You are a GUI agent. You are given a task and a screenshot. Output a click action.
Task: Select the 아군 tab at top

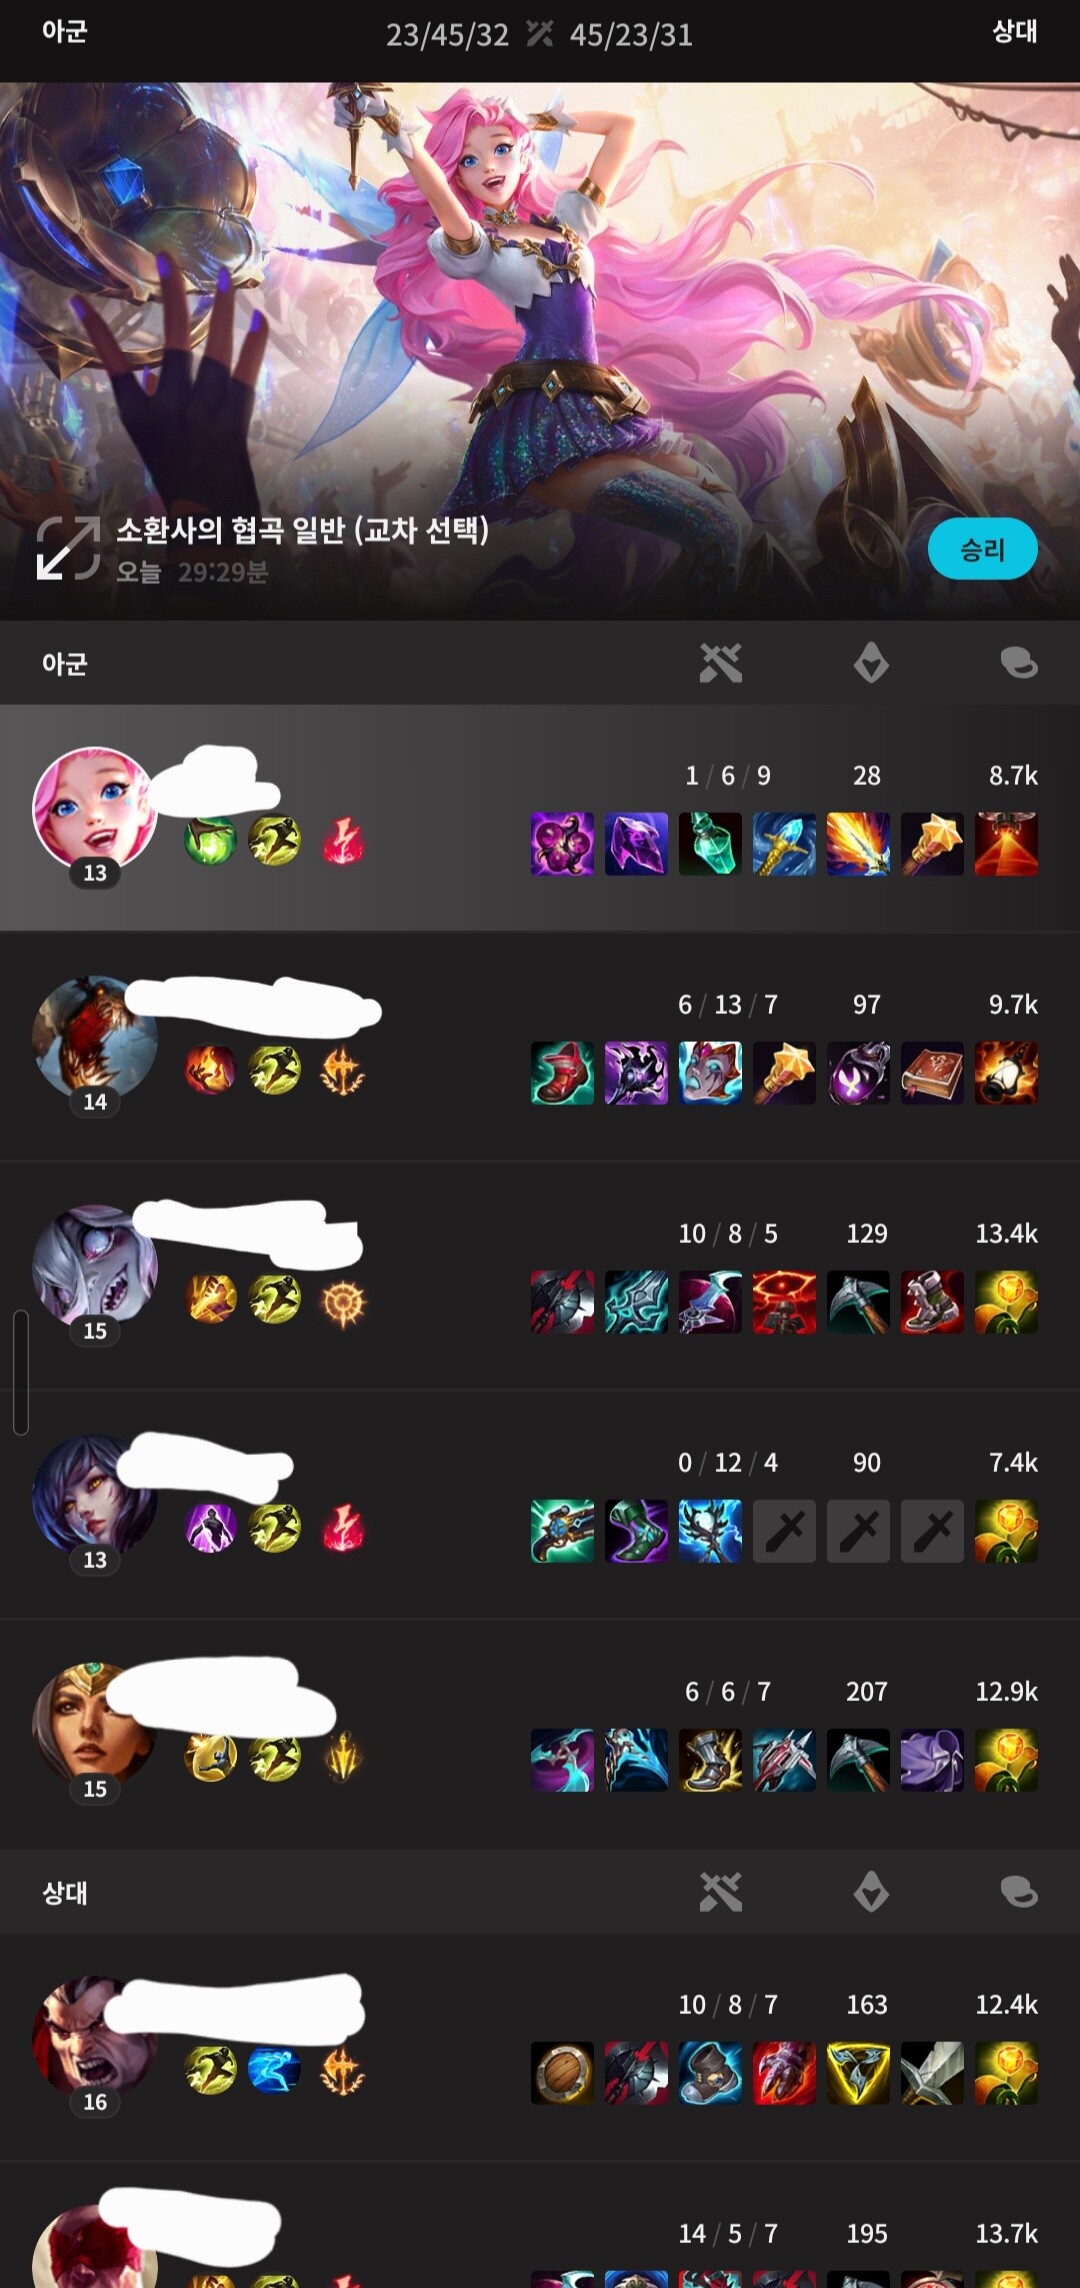(64, 32)
